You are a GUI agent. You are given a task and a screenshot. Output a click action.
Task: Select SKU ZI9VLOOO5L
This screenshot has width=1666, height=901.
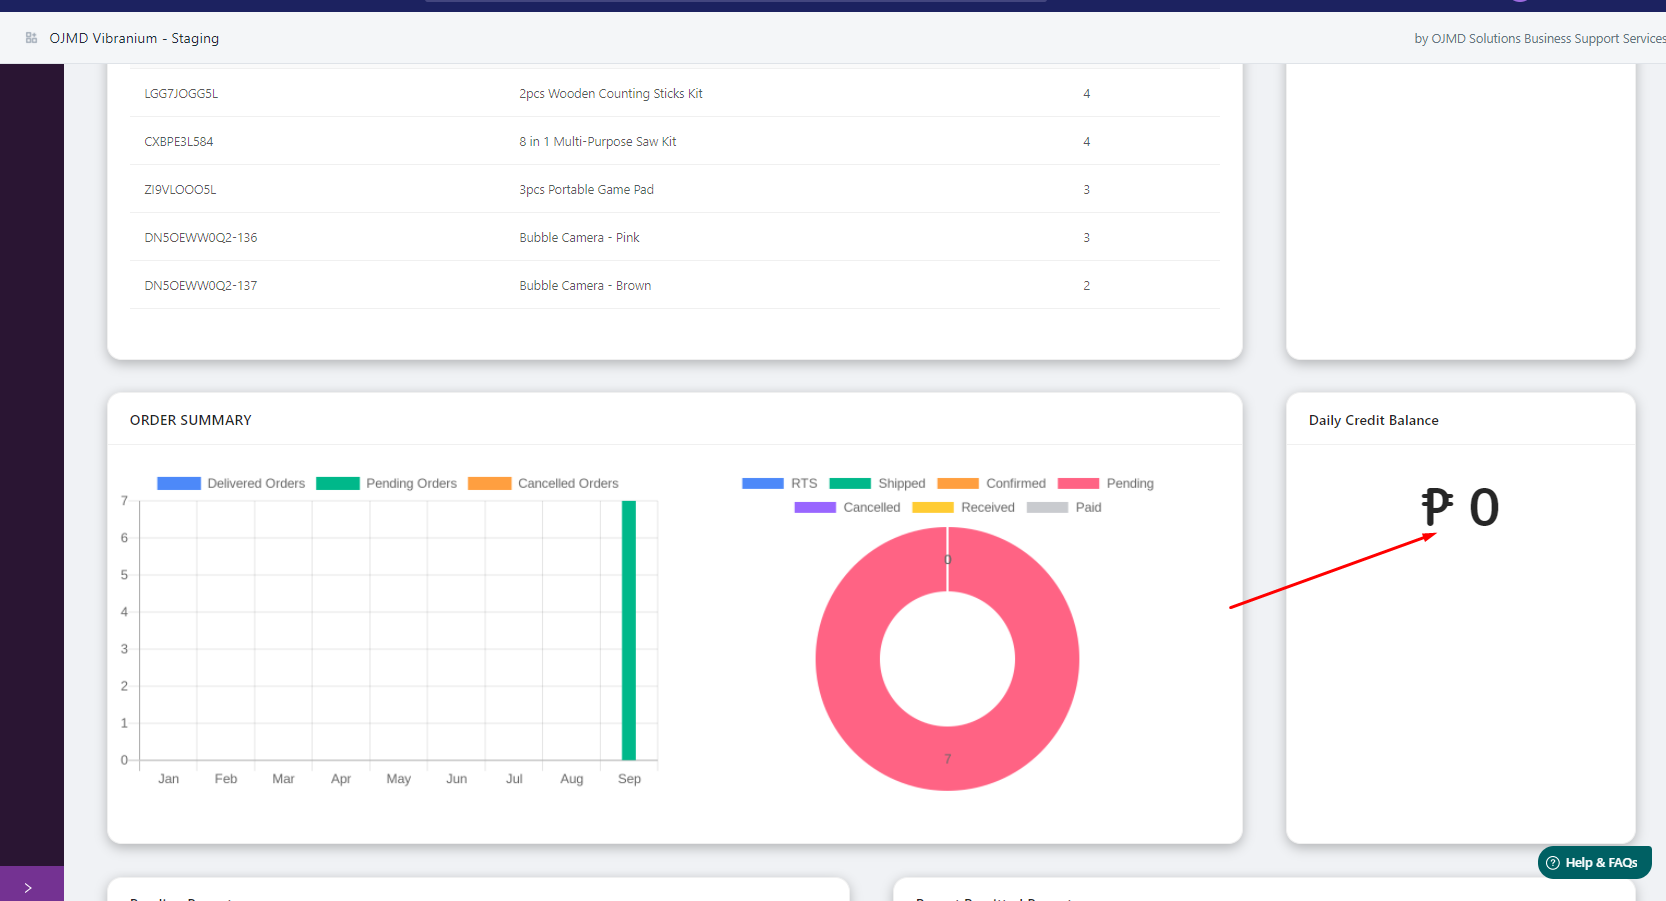tap(180, 189)
